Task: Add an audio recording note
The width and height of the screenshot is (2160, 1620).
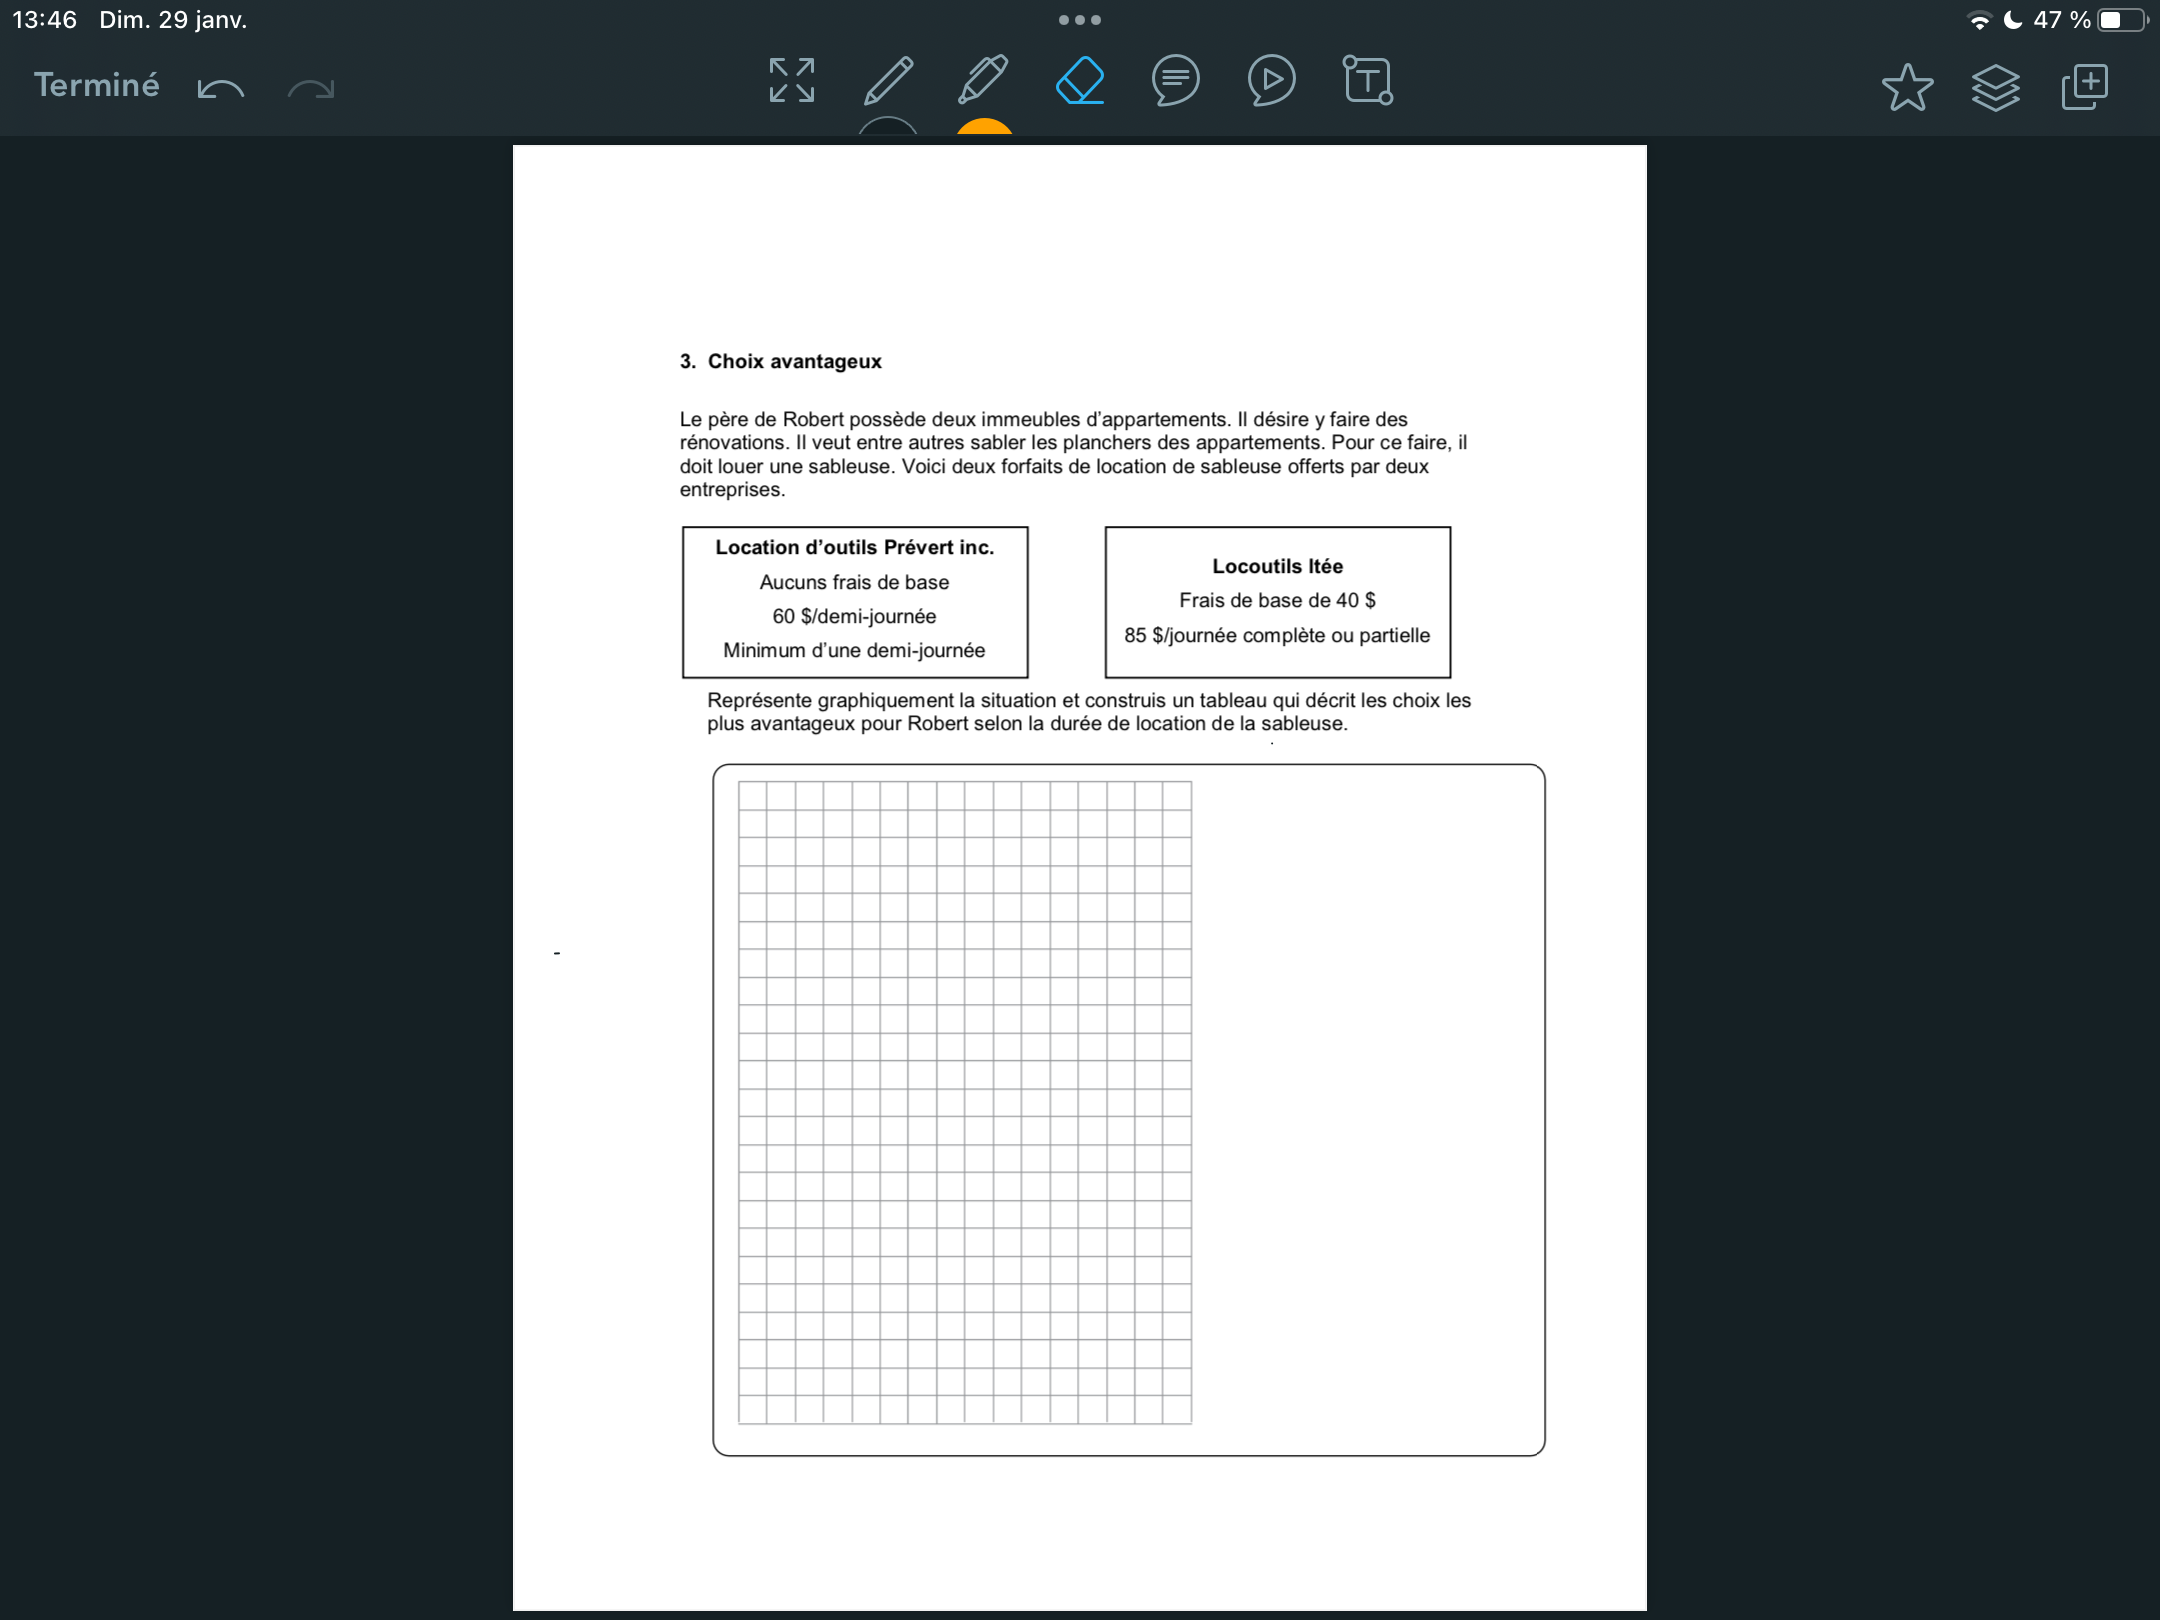Action: (1272, 81)
